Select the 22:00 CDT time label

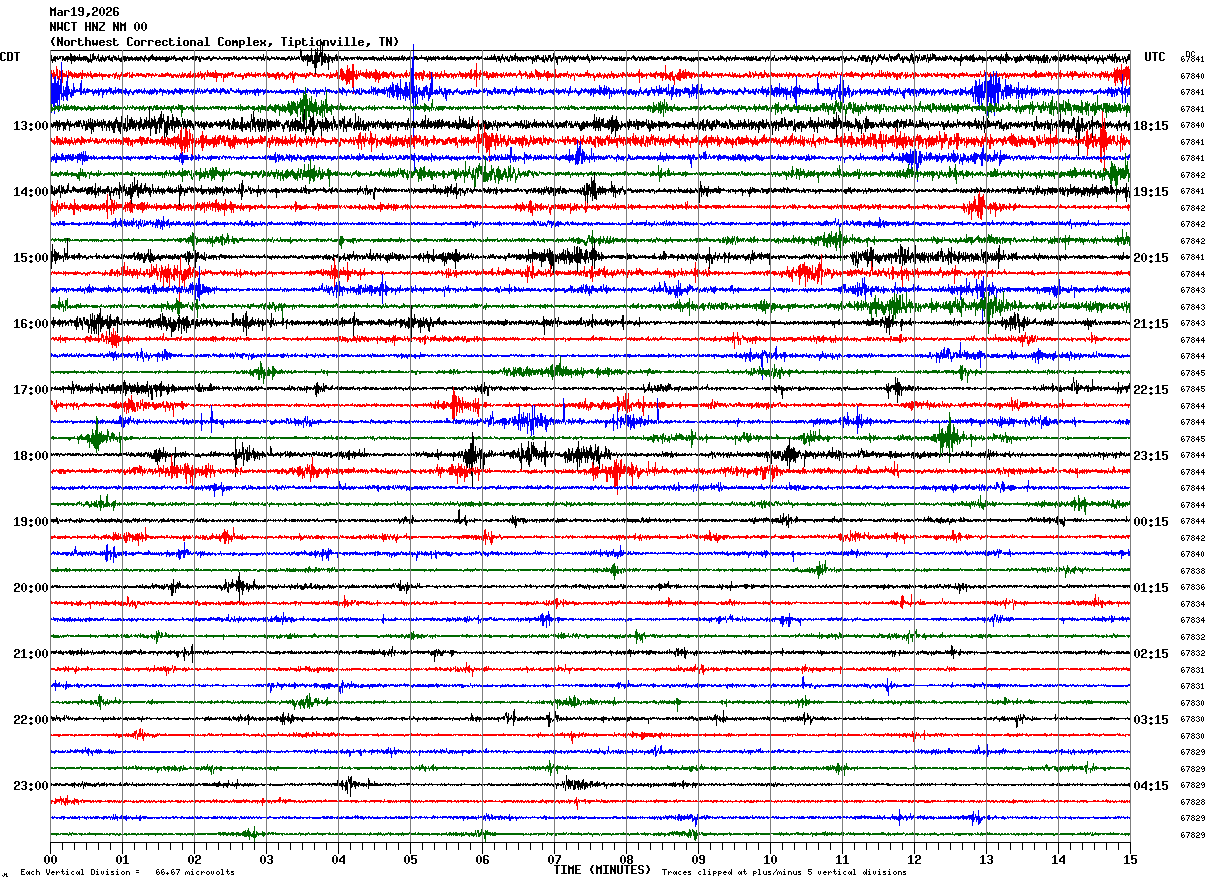[31, 720]
